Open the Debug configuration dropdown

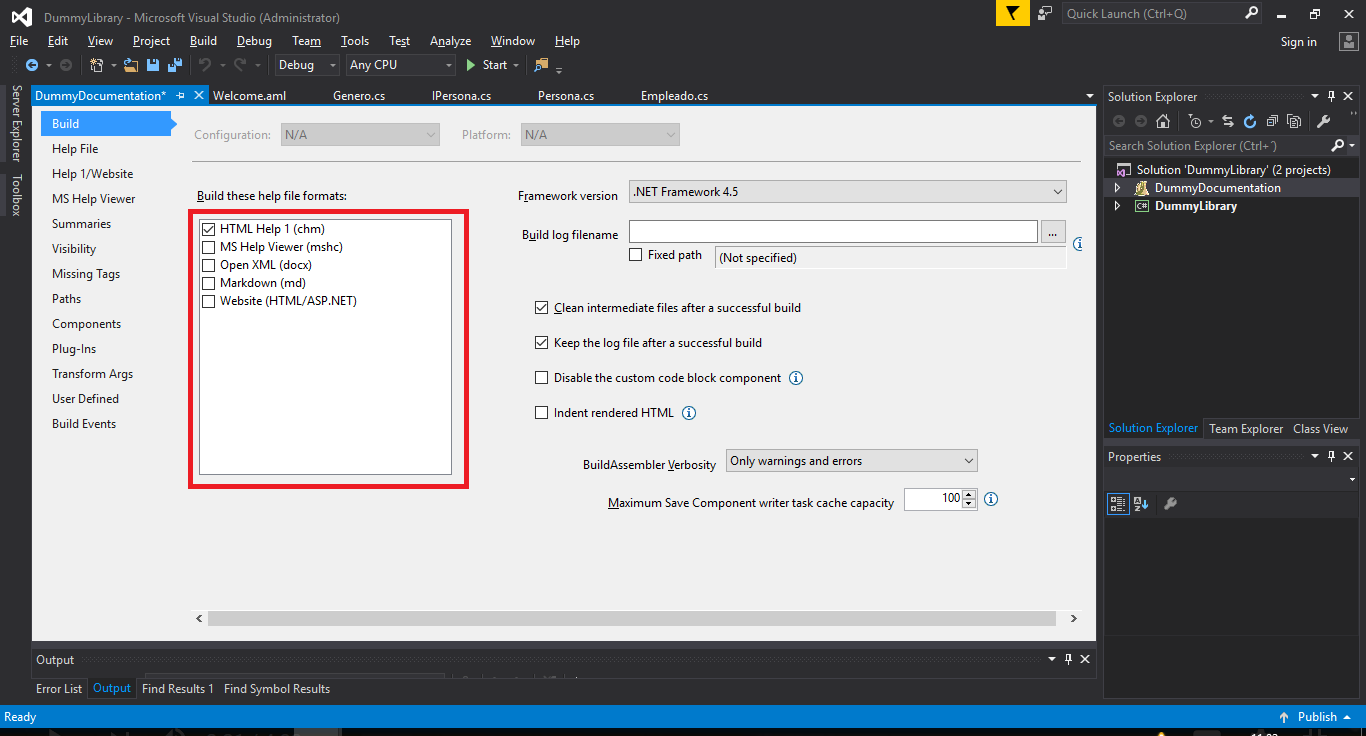tap(308, 65)
